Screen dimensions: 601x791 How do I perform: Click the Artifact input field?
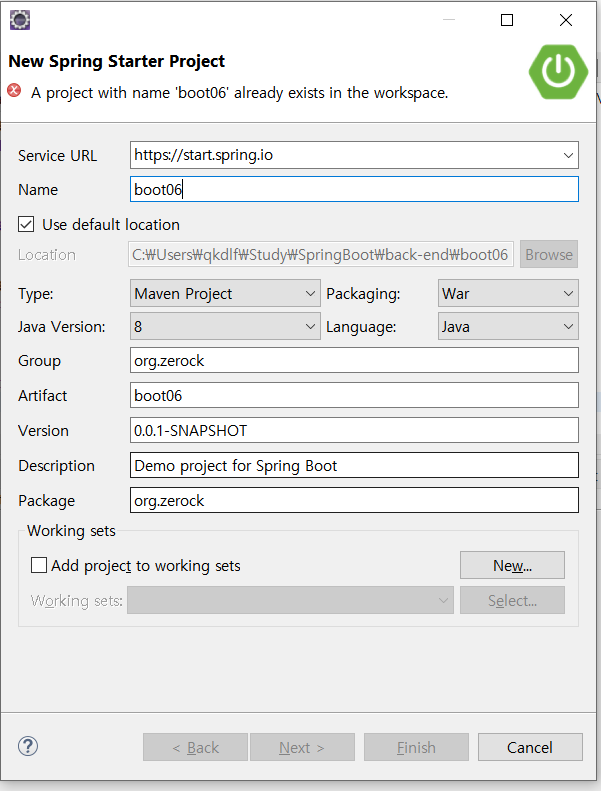point(354,395)
